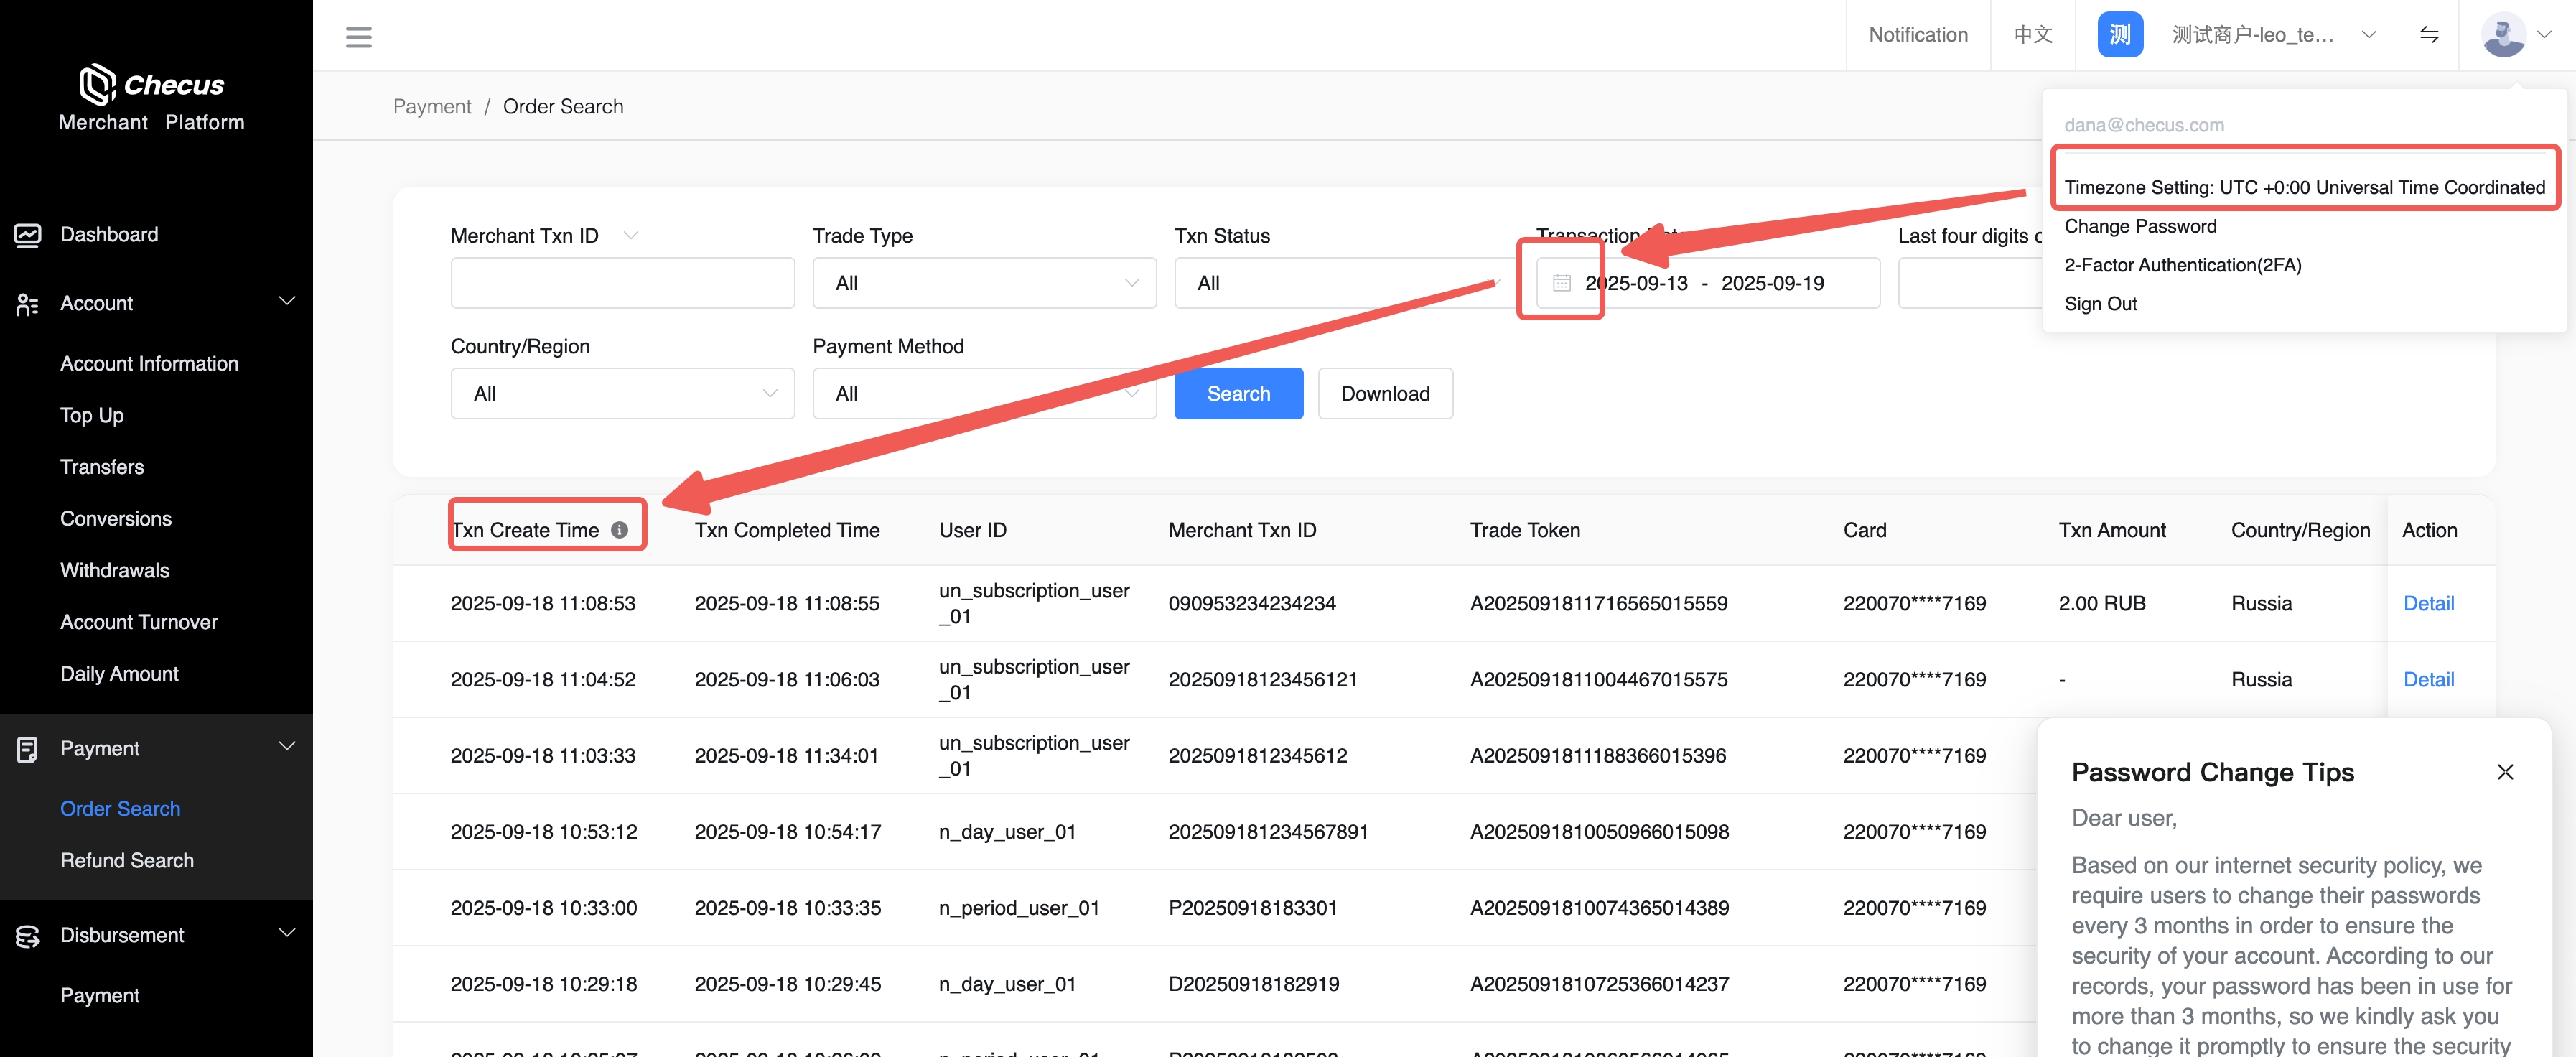
Task: Click the Dashboard chart icon in sidebar
Action: click(x=28, y=235)
